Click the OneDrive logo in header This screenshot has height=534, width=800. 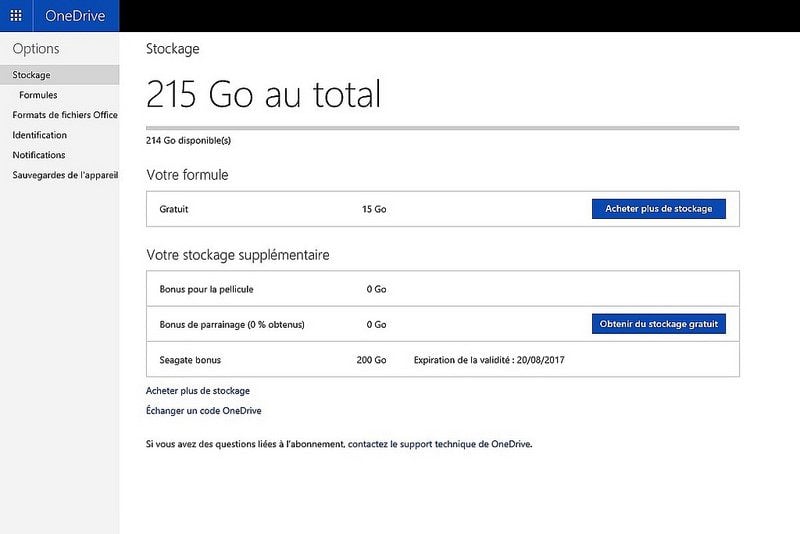coord(76,16)
